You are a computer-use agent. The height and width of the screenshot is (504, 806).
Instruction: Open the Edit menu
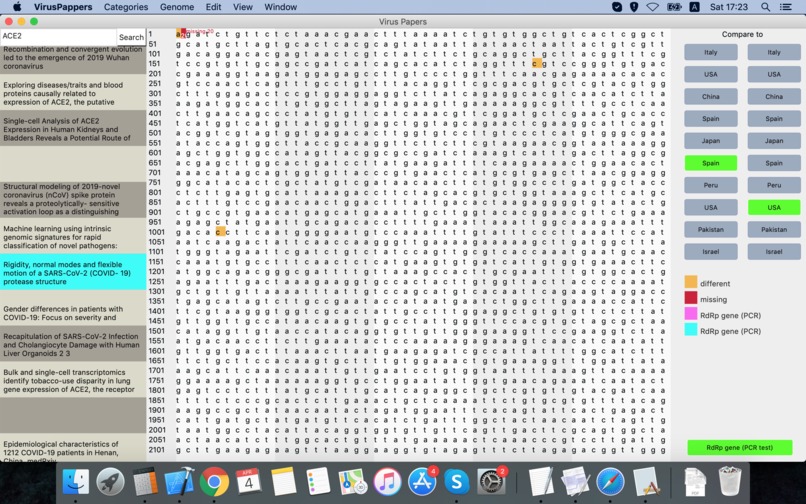[213, 7]
